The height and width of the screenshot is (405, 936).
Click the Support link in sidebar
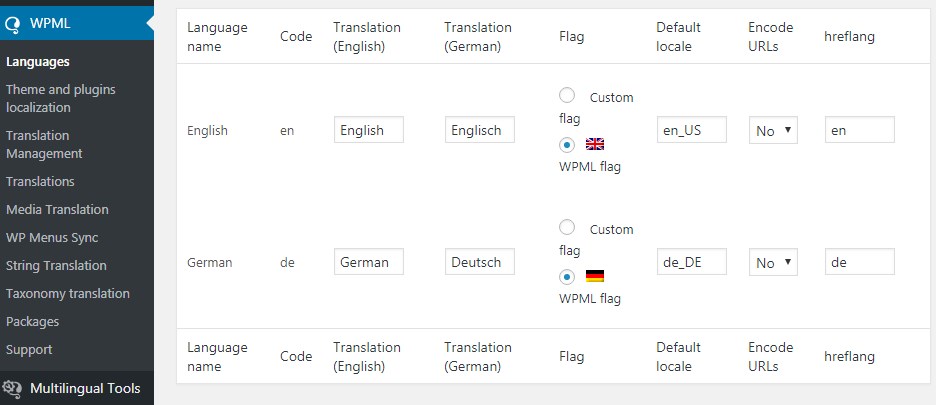(x=29, y=349)
